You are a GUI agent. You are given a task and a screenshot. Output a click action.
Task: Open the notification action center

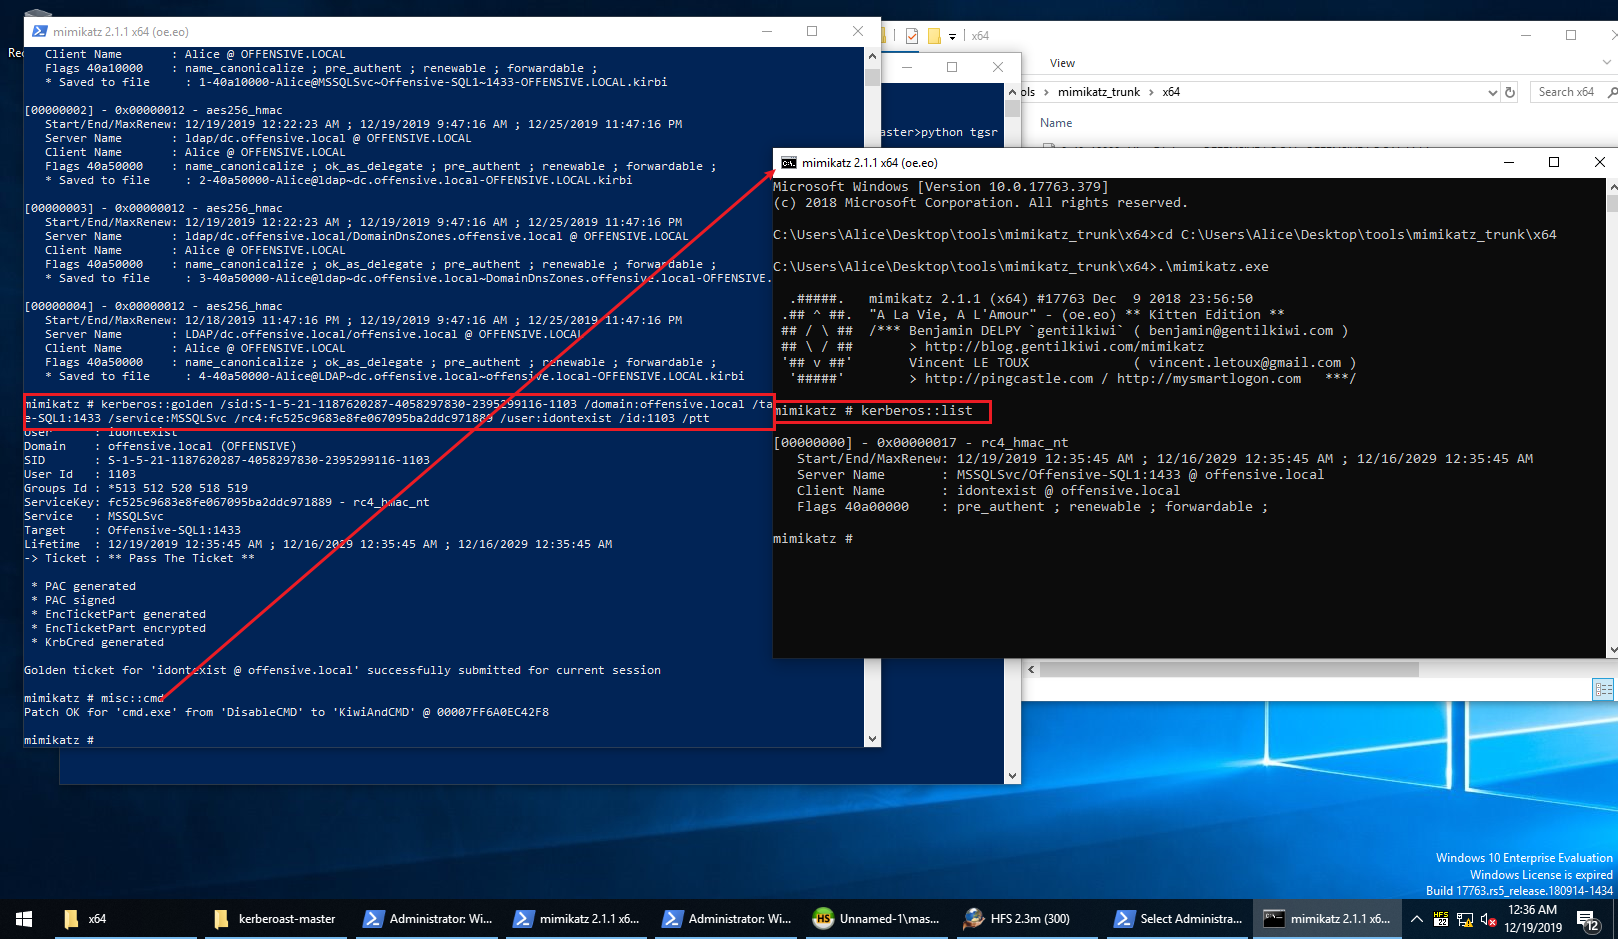1587,919
